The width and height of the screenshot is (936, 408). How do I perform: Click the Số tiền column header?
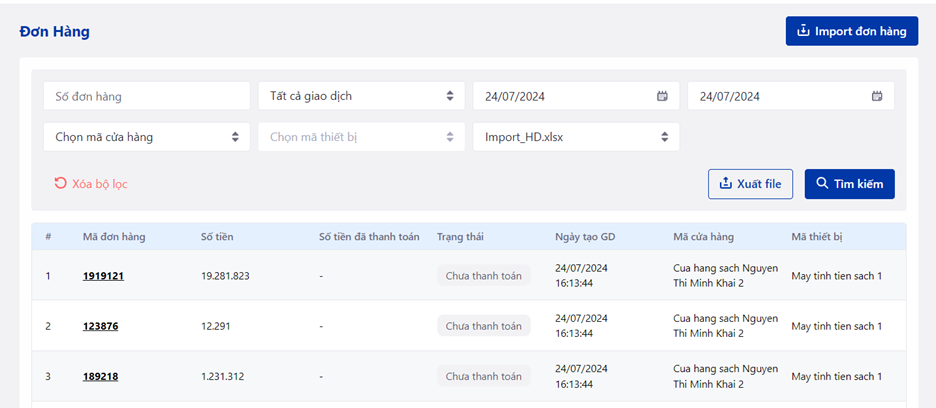[217, 237]
